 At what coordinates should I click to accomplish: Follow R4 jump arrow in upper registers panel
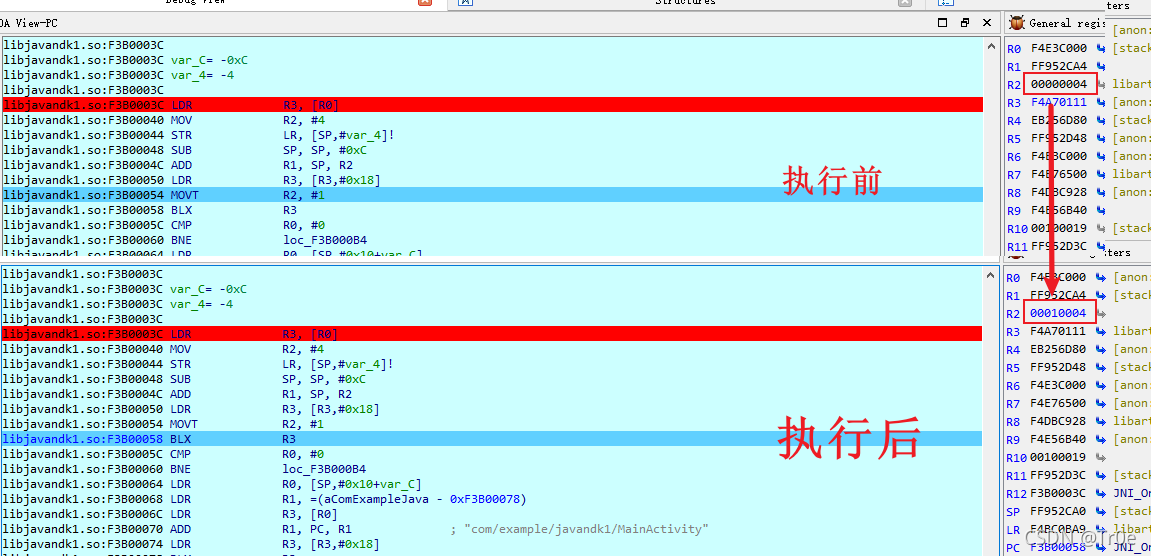point(1101,120)
